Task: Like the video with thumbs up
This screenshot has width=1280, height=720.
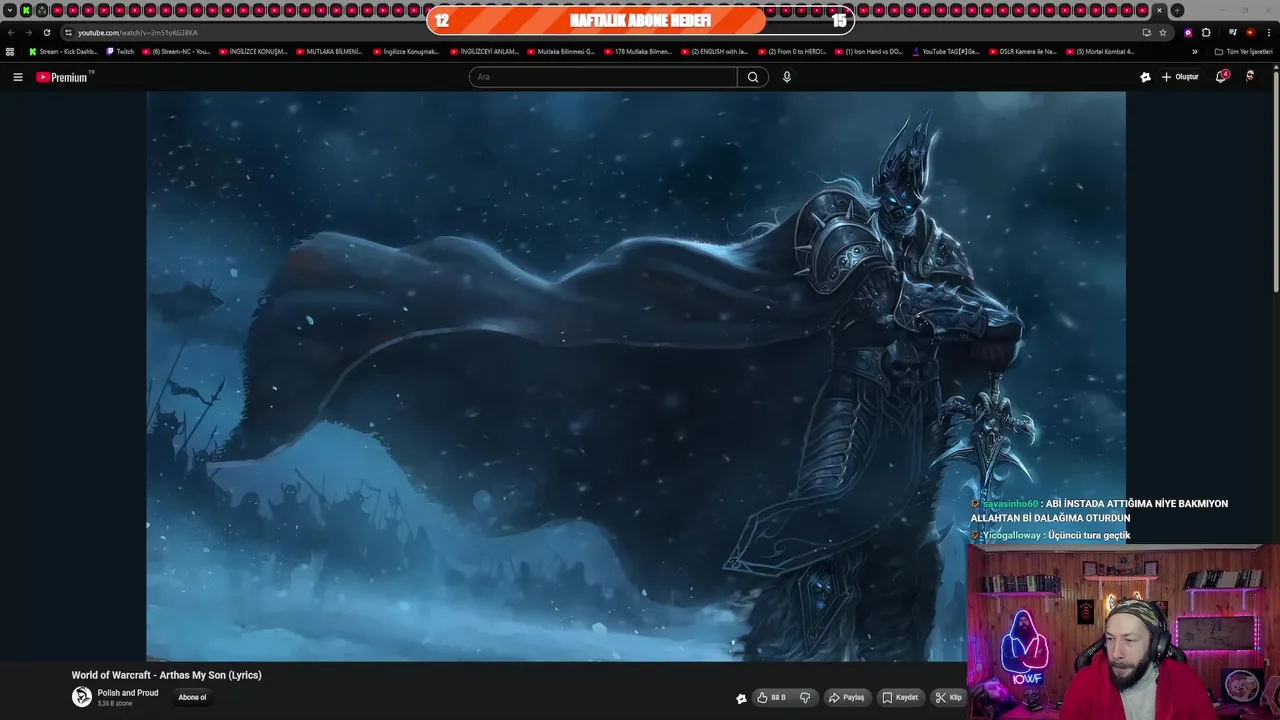Action: pos(771,698)
